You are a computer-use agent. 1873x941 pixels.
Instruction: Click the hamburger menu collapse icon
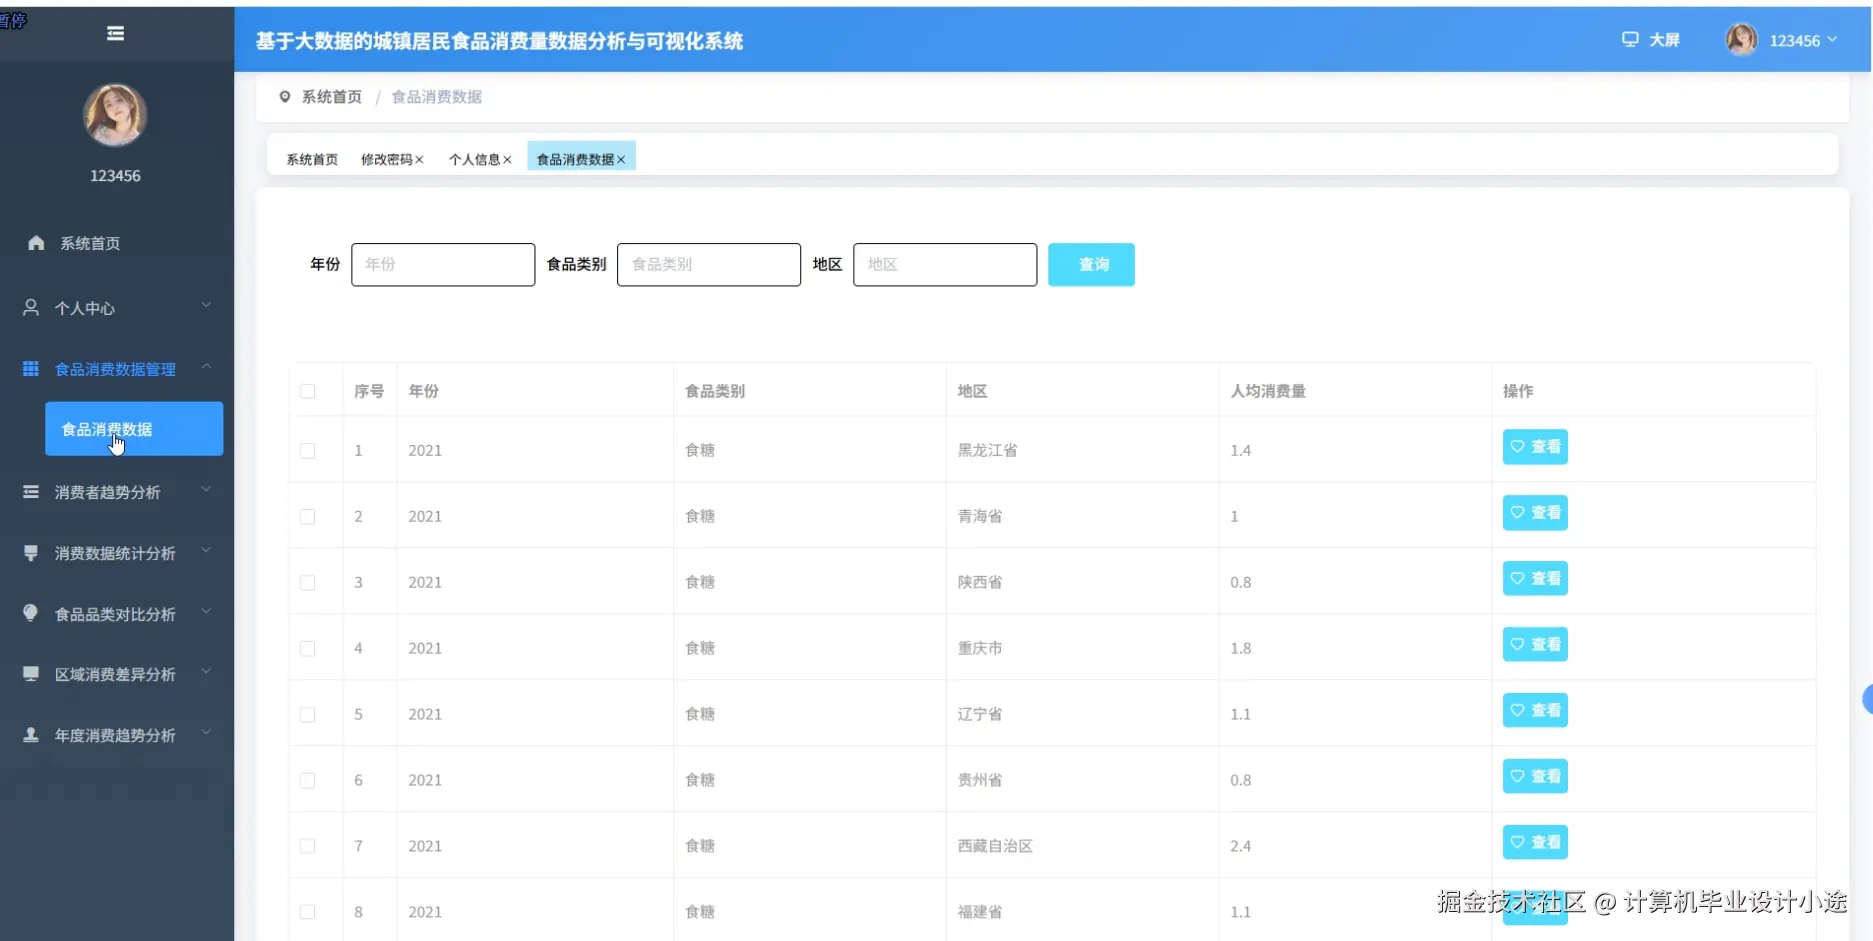coord(115,33)
